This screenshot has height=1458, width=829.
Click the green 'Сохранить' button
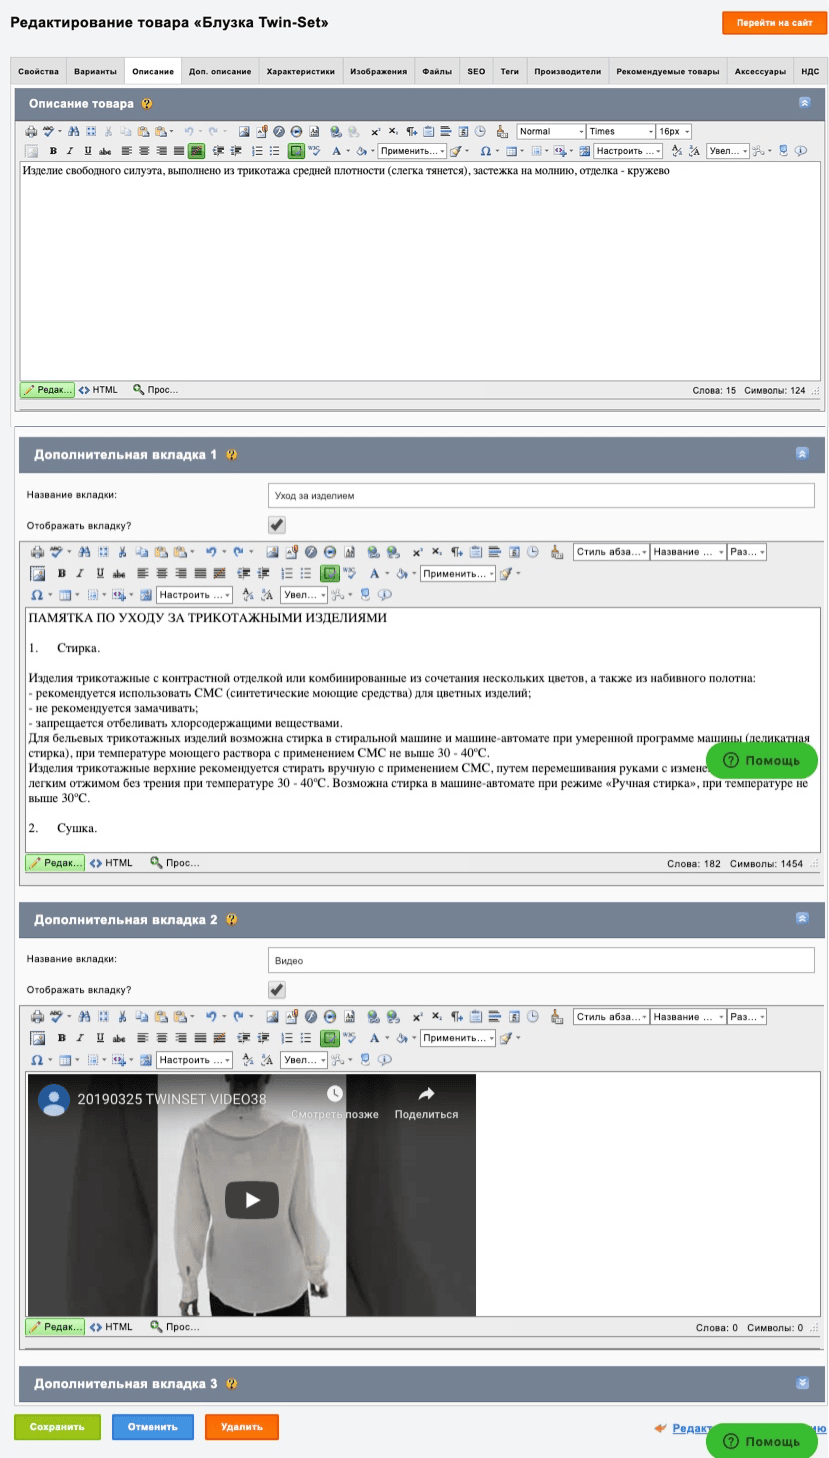(57, 1427)
